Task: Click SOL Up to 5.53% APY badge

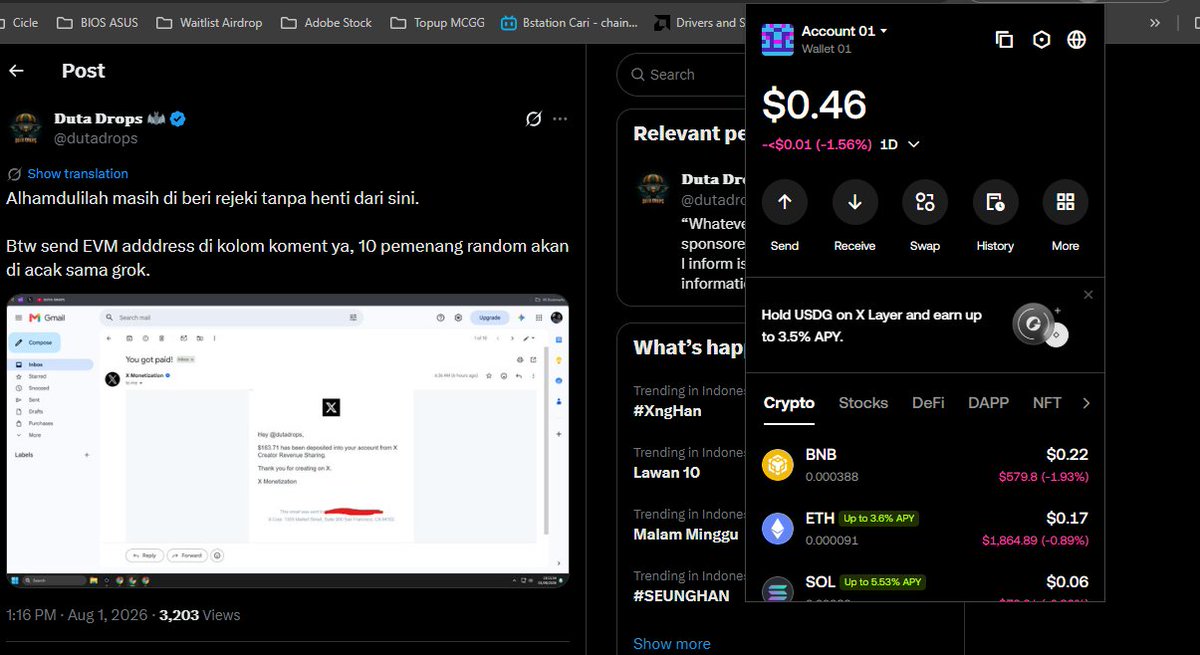Action: point(882,582)
